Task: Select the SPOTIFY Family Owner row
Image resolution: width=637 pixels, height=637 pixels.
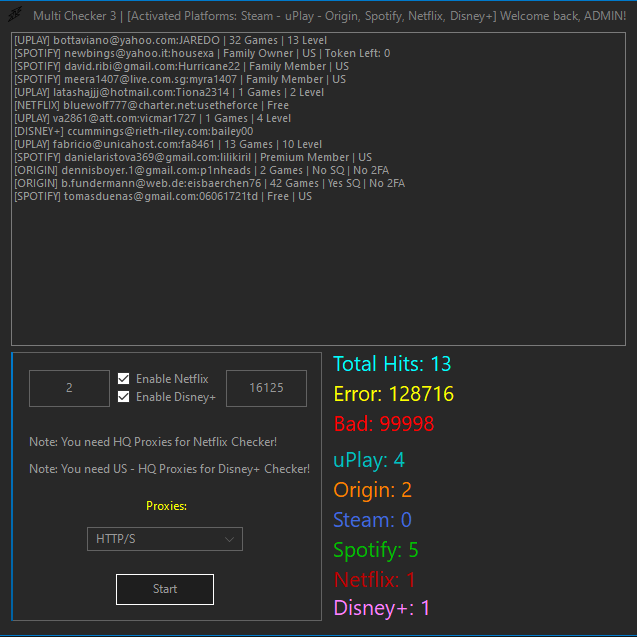Action: 202,53
